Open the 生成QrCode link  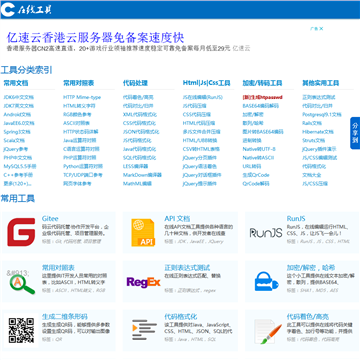click(256, 175)
